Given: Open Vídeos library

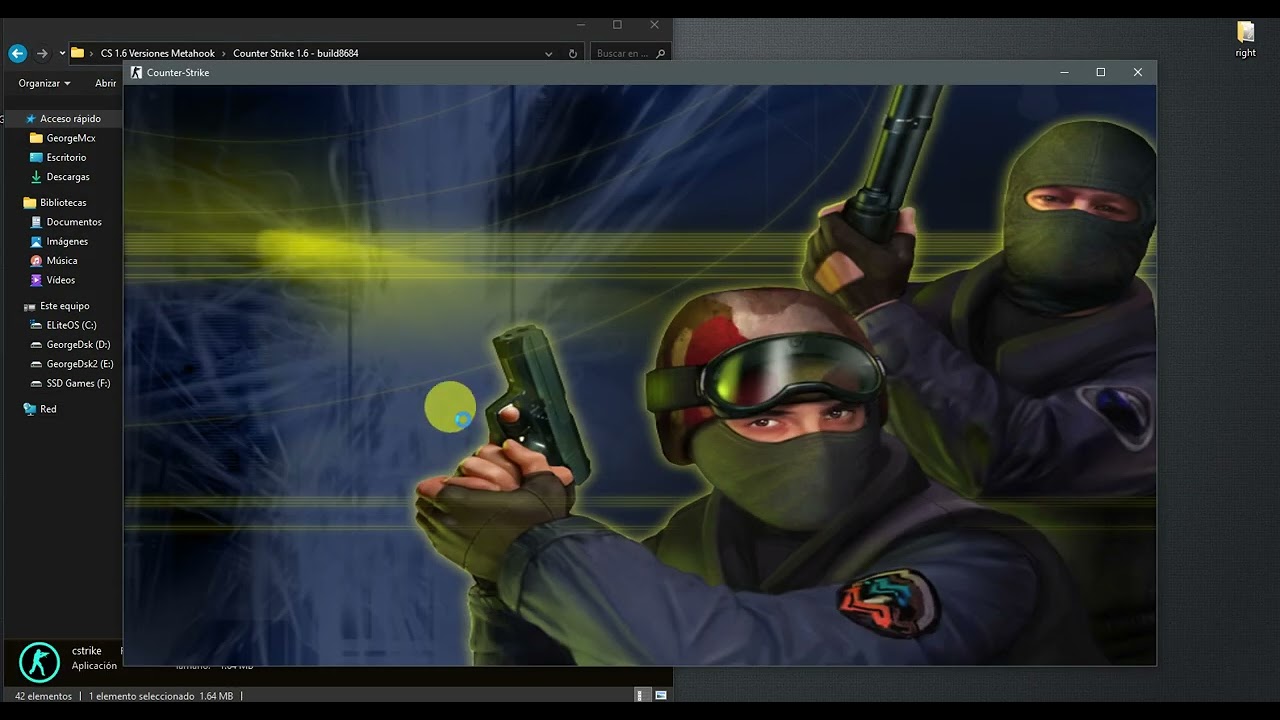Looking at the screenshot, I should pos(61,281).
